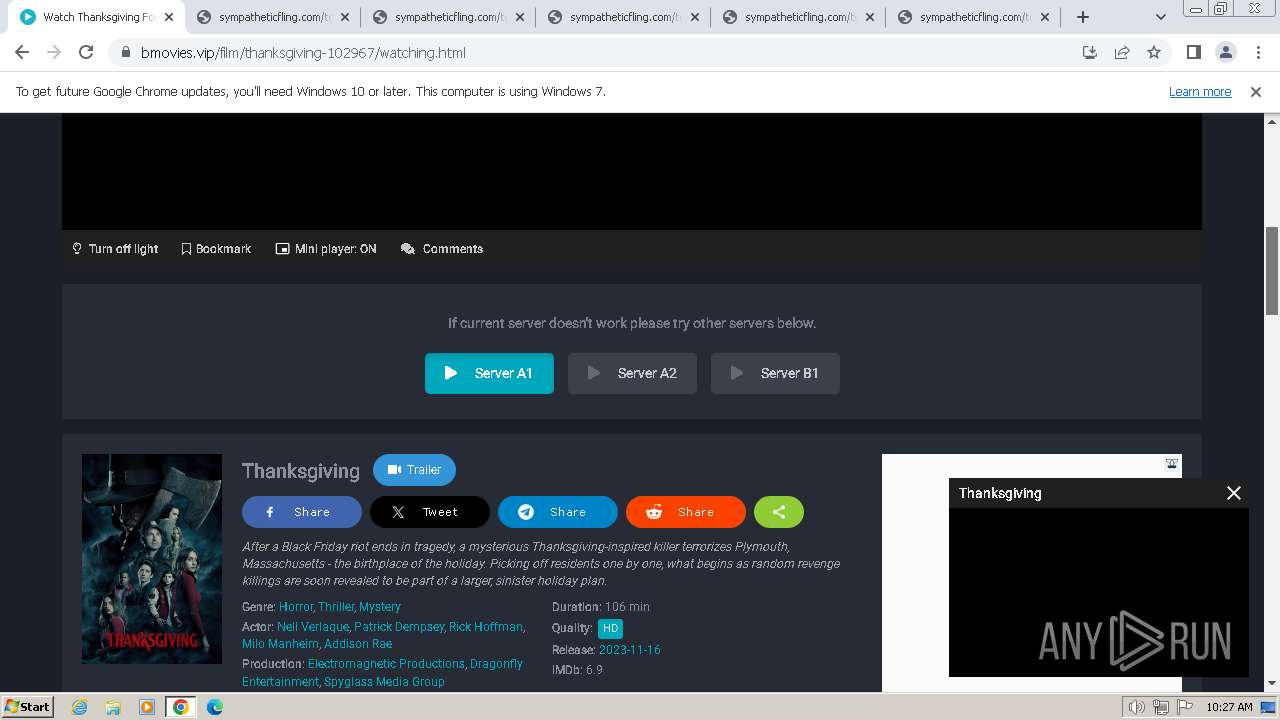Viewport: 1280px width, 720px height.
Task: Click the HD quality badge
Action: pyautogui.click(x=610, y=629)
